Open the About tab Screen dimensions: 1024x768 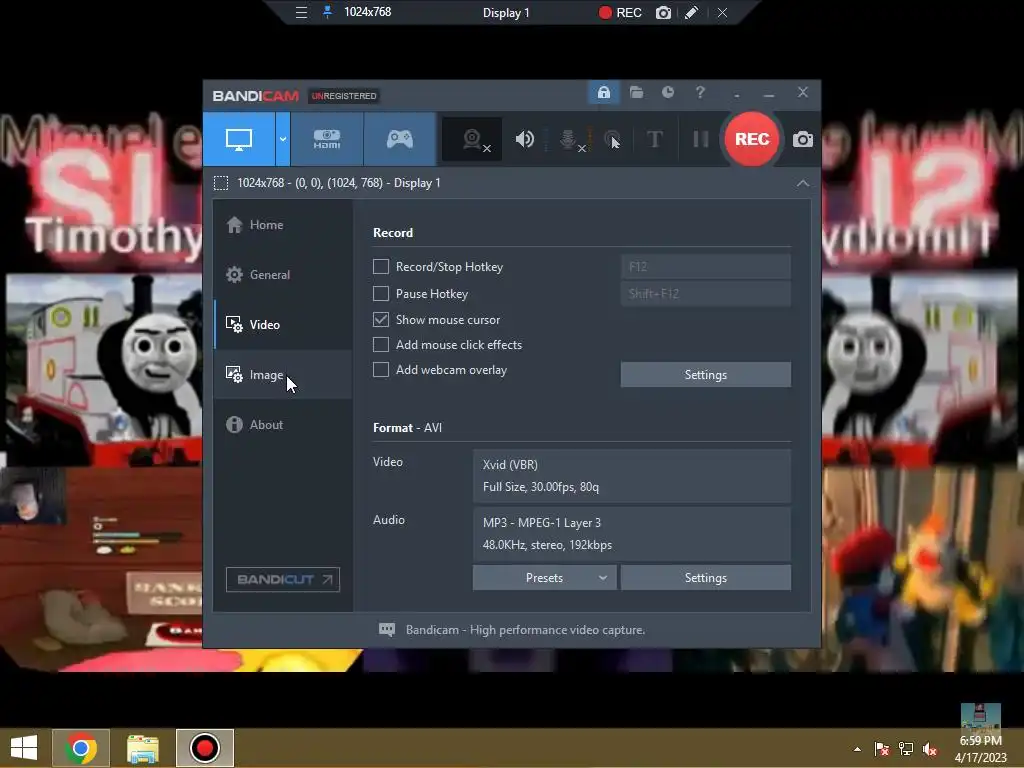click(x=283, y=424)
